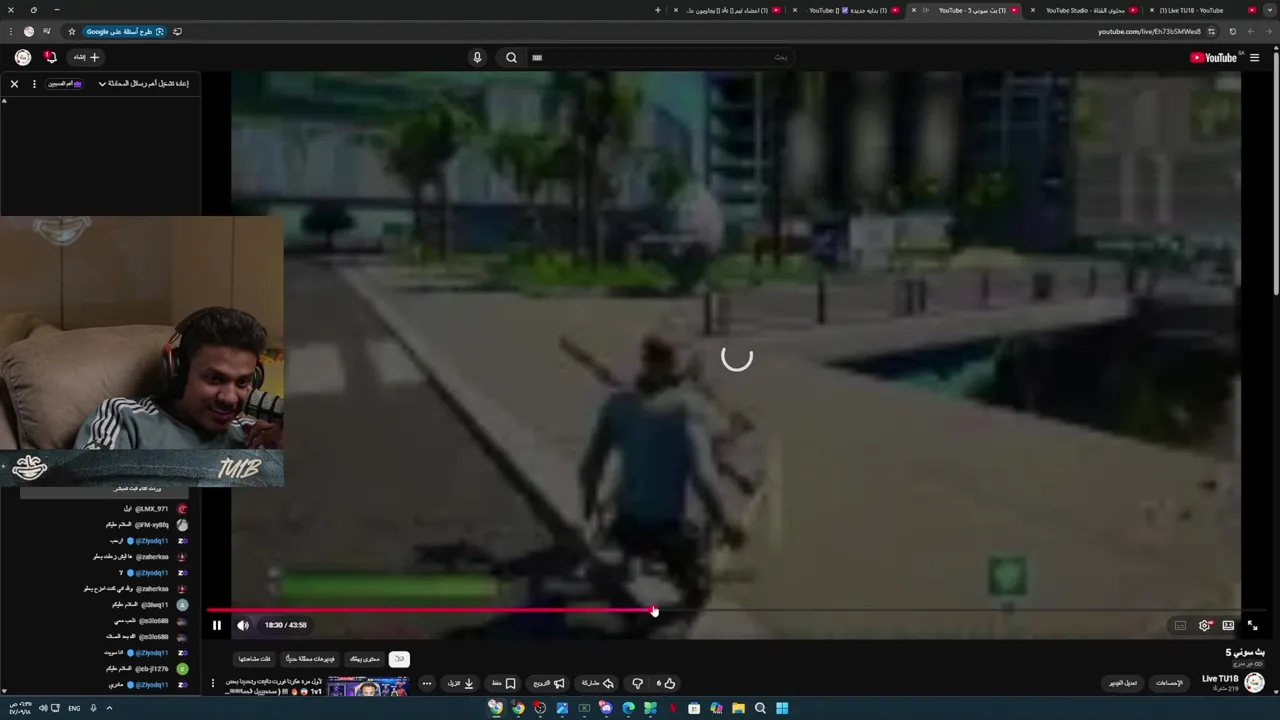Open system volume icon in tray
Image resolution: width=1280 pixels, height=720 pixels.
coord(43,708)
